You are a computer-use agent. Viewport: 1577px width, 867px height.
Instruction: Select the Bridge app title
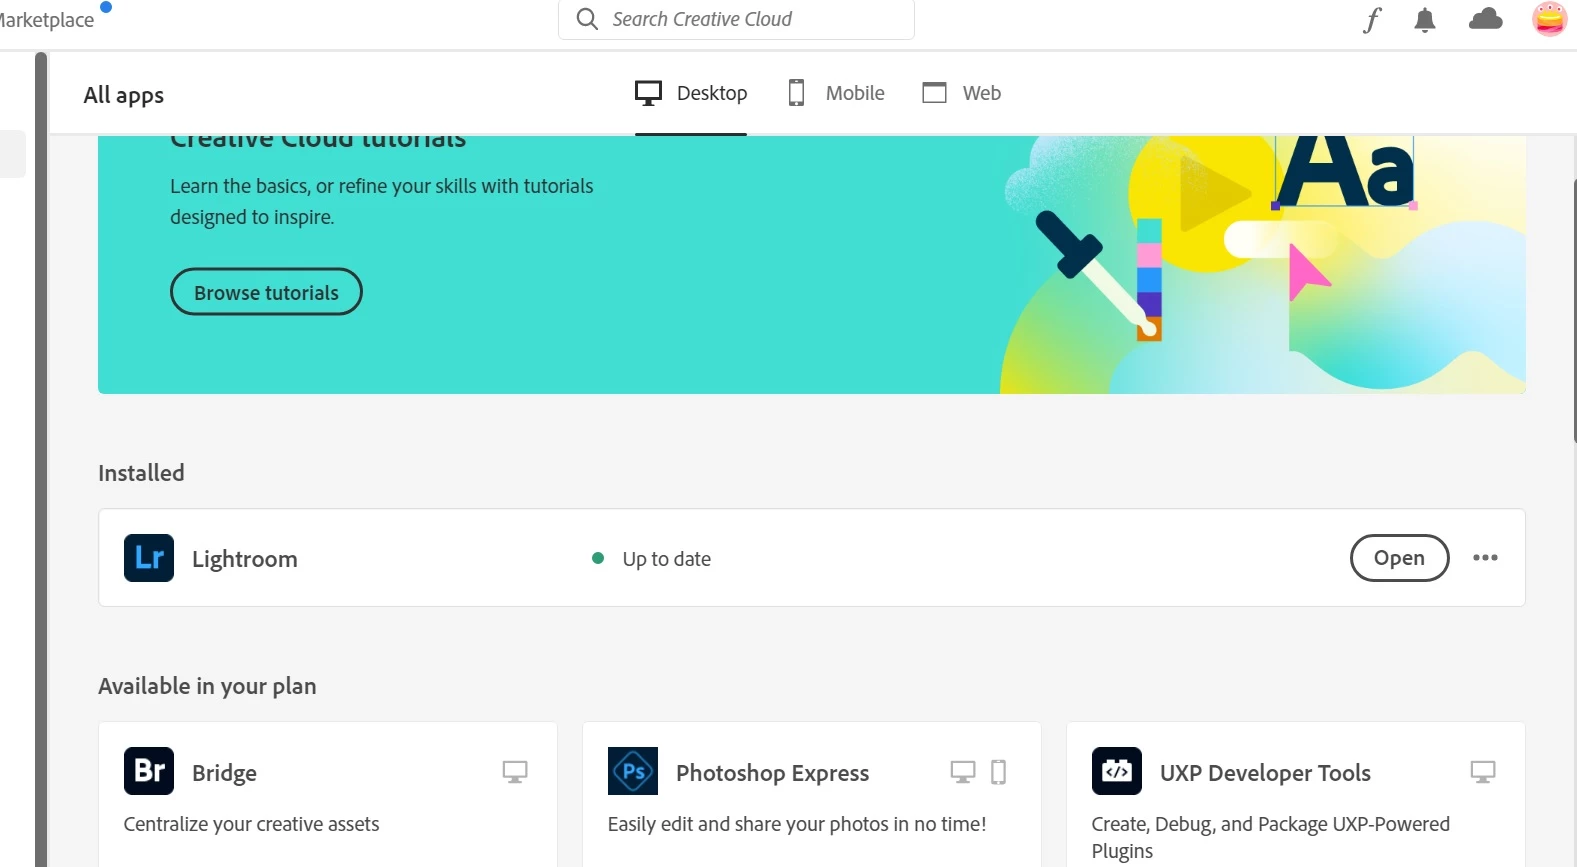pos(224,773)
